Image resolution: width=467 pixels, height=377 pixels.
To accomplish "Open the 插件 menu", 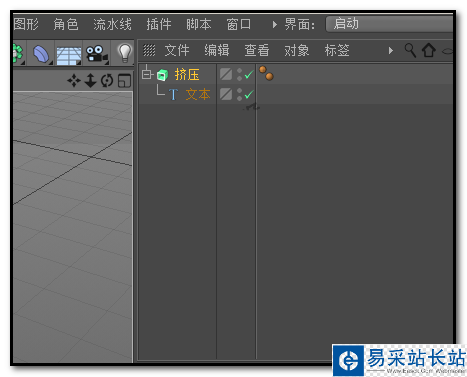I will pyautogui.click(x=159, y=24).
